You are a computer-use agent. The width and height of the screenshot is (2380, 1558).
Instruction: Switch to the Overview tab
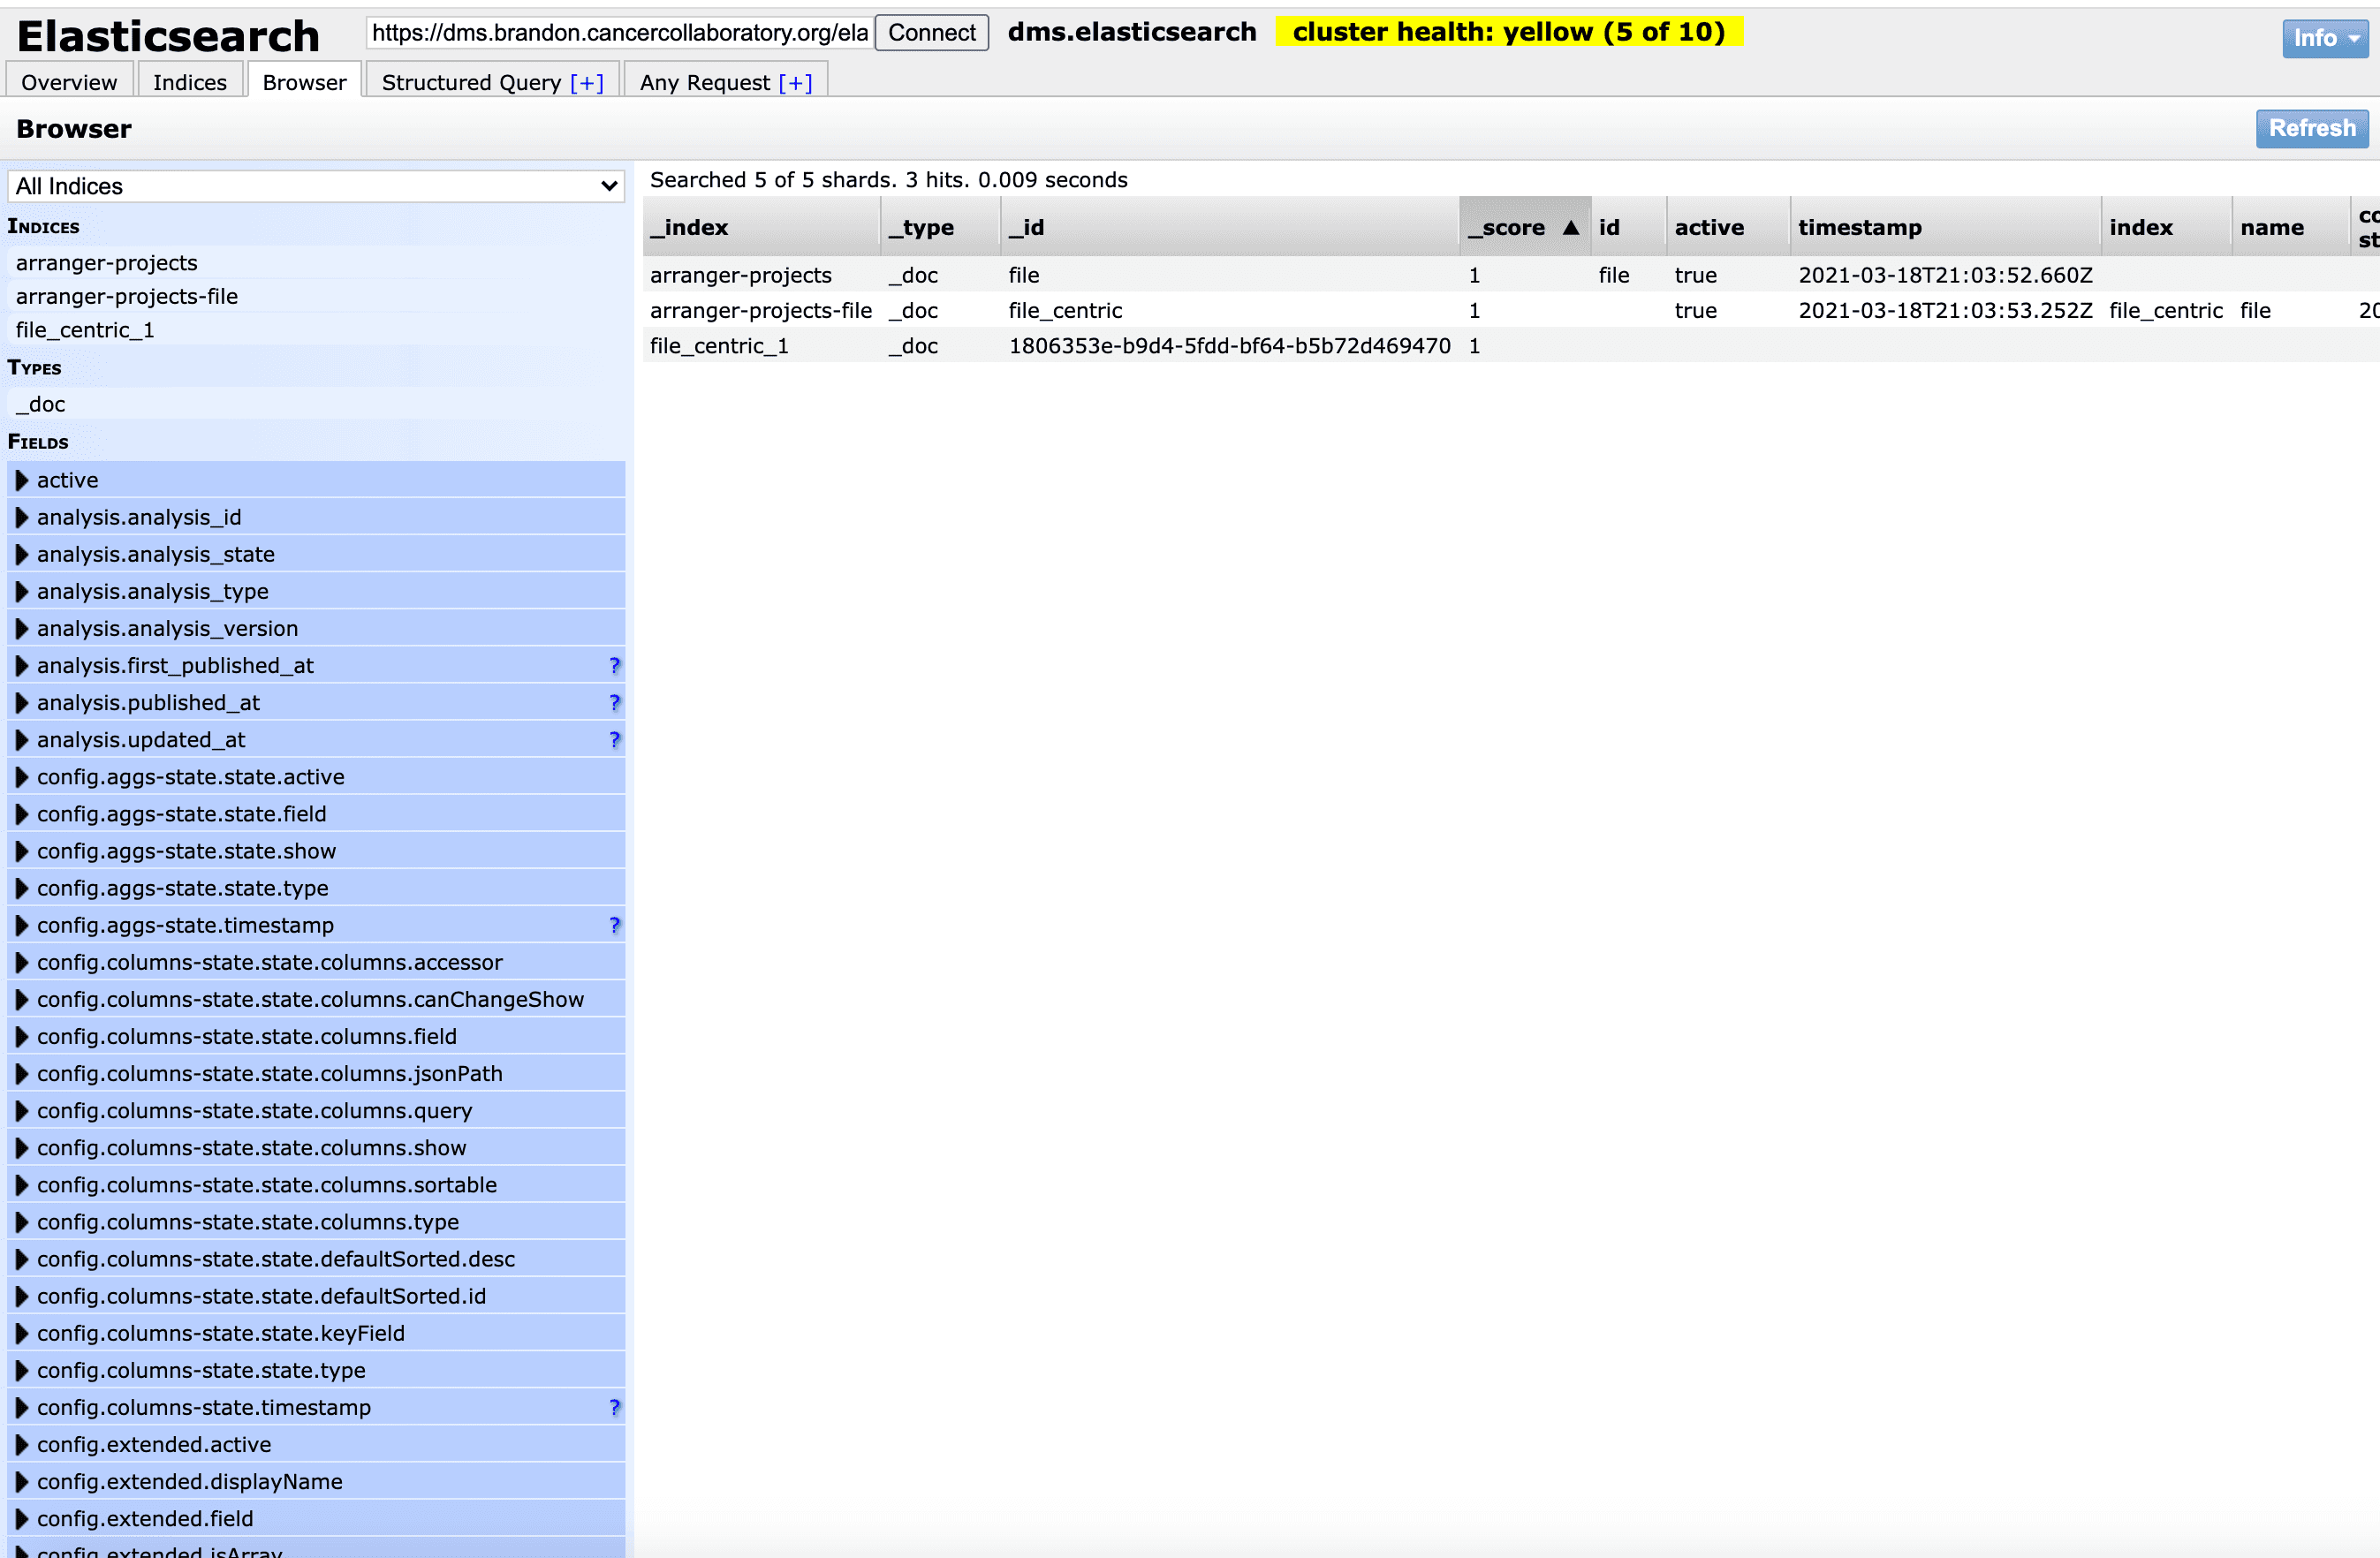[69, 82]
